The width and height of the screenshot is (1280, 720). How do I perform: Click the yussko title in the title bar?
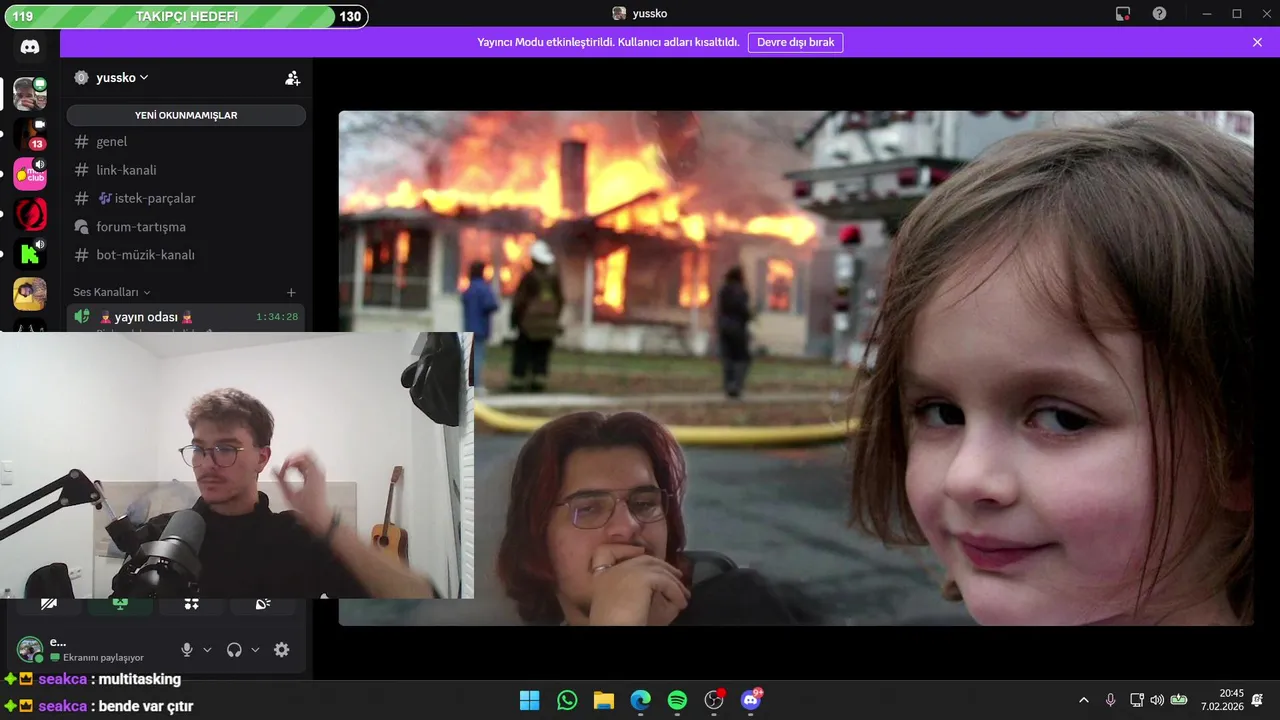pyautogui.click(x=650, y=14)
